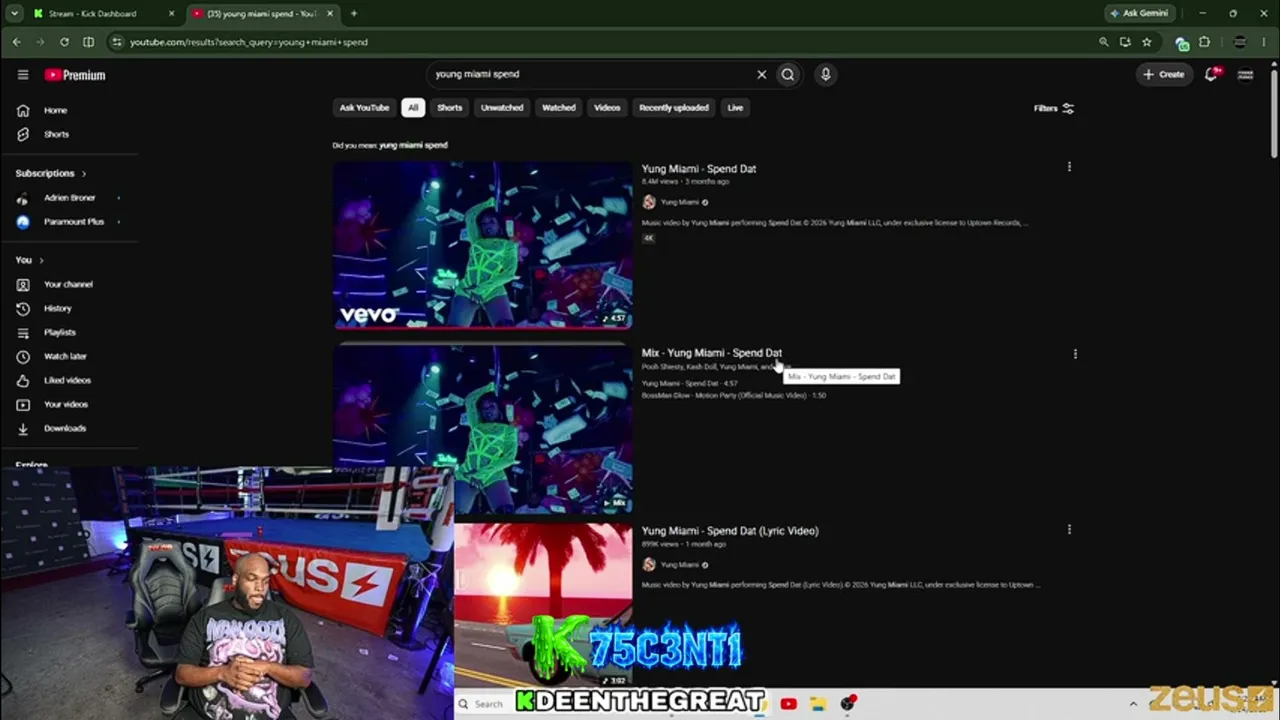
Task: Open the Yung Miami - Spend Dat (Lyric Video) title
Action: coord(730,531)
